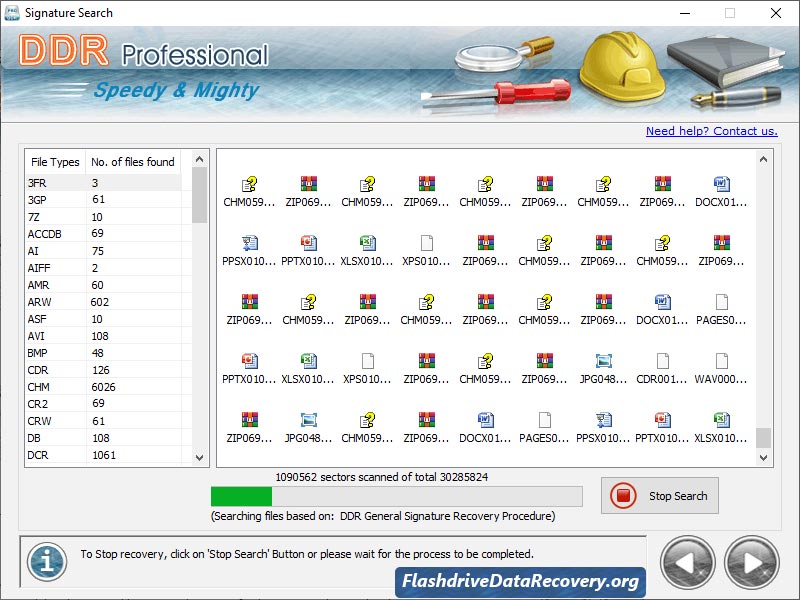Select the CHM file type row
This screenshot has height=600, width=800.
(104, 387)
